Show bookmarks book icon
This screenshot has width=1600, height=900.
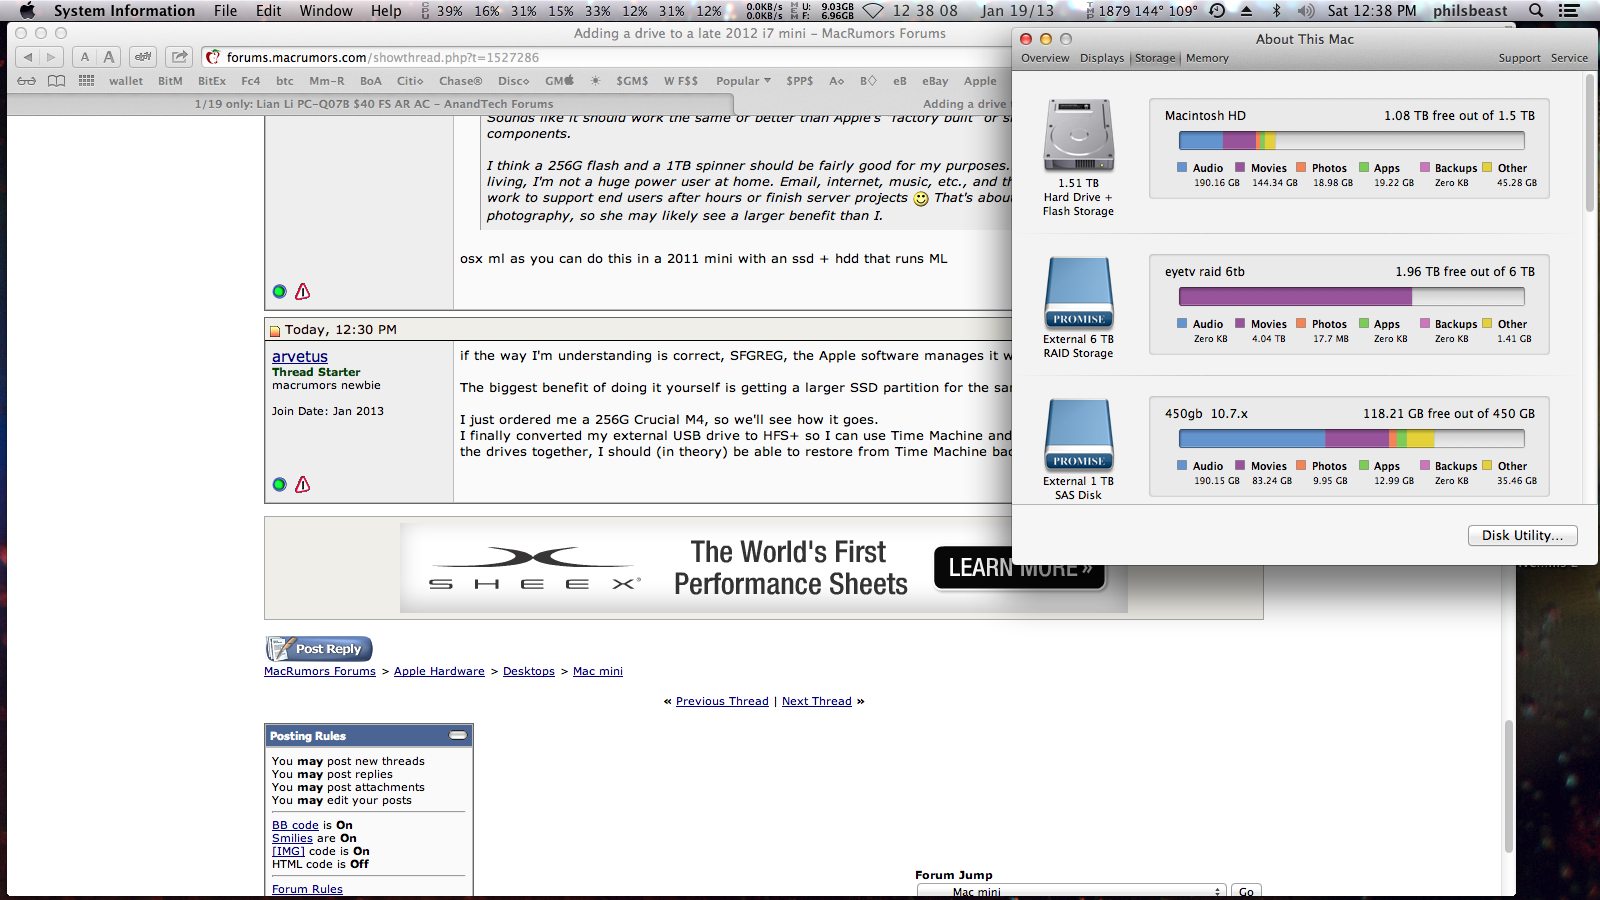(57, 81)
